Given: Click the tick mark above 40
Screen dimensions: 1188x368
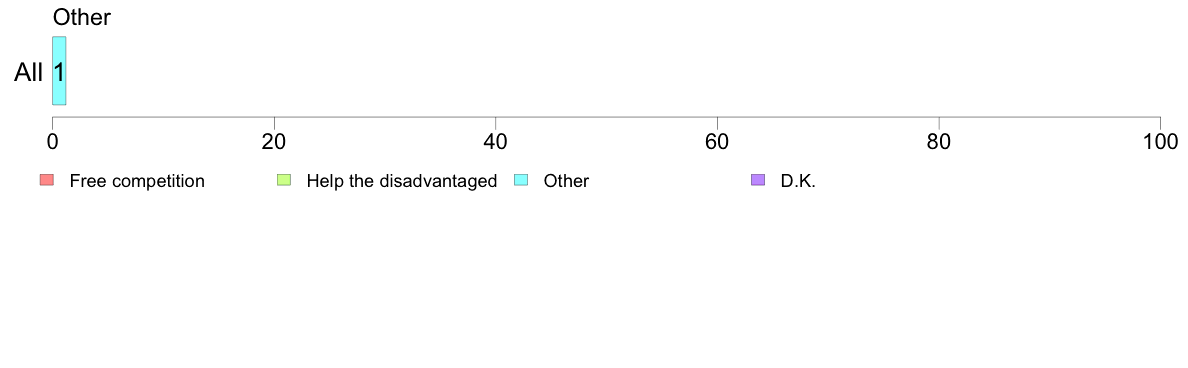Looking at the screenshot, I should click(x=496, y=122).
